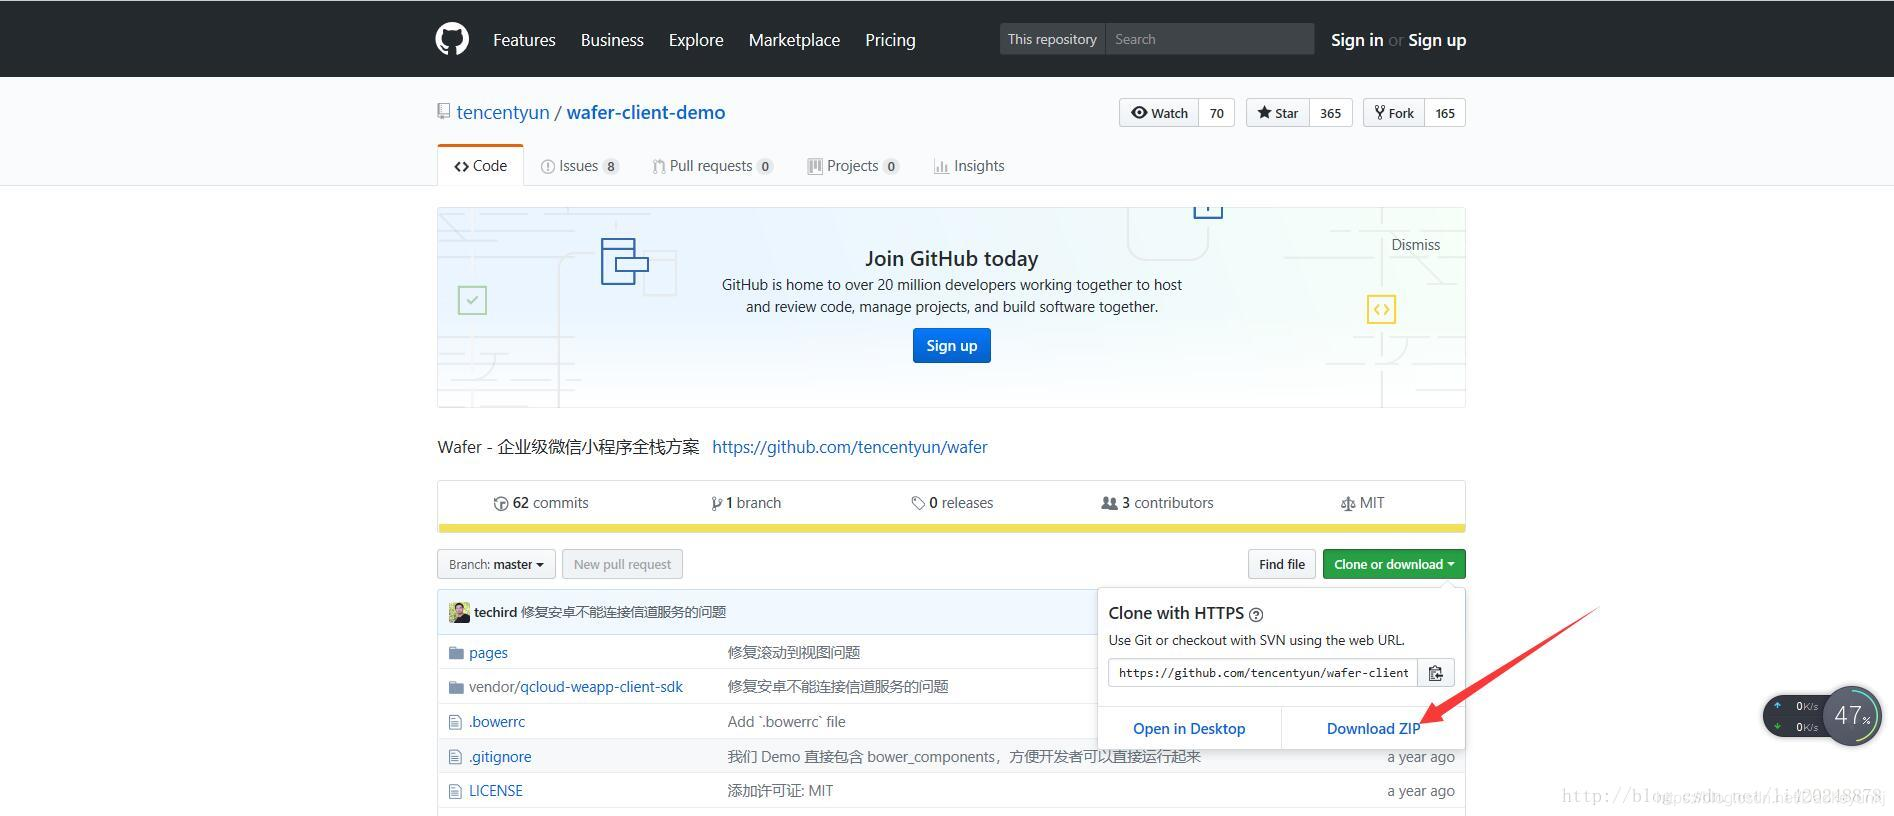Open the pages folder
1894x816 pixels.
click(x=488, y=653)
